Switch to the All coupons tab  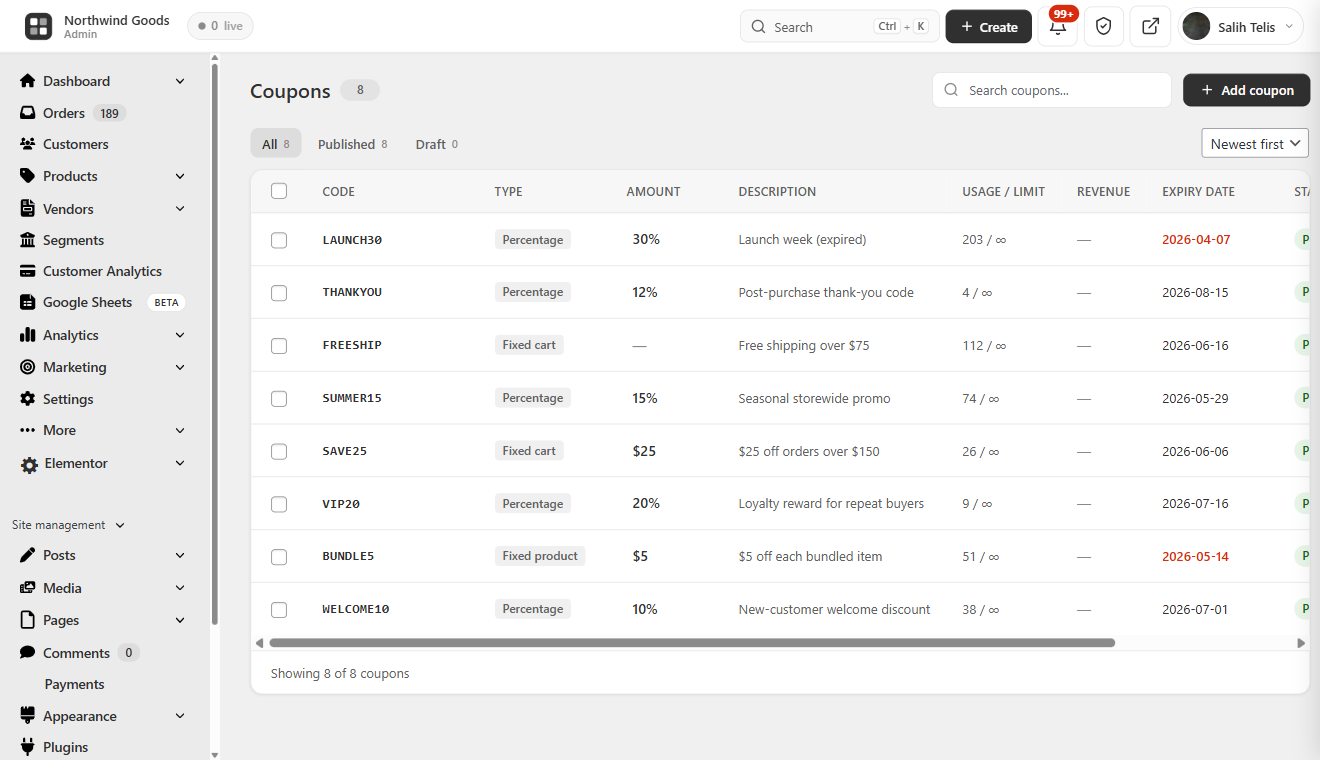pyautogui.click(x=275, y=144)
